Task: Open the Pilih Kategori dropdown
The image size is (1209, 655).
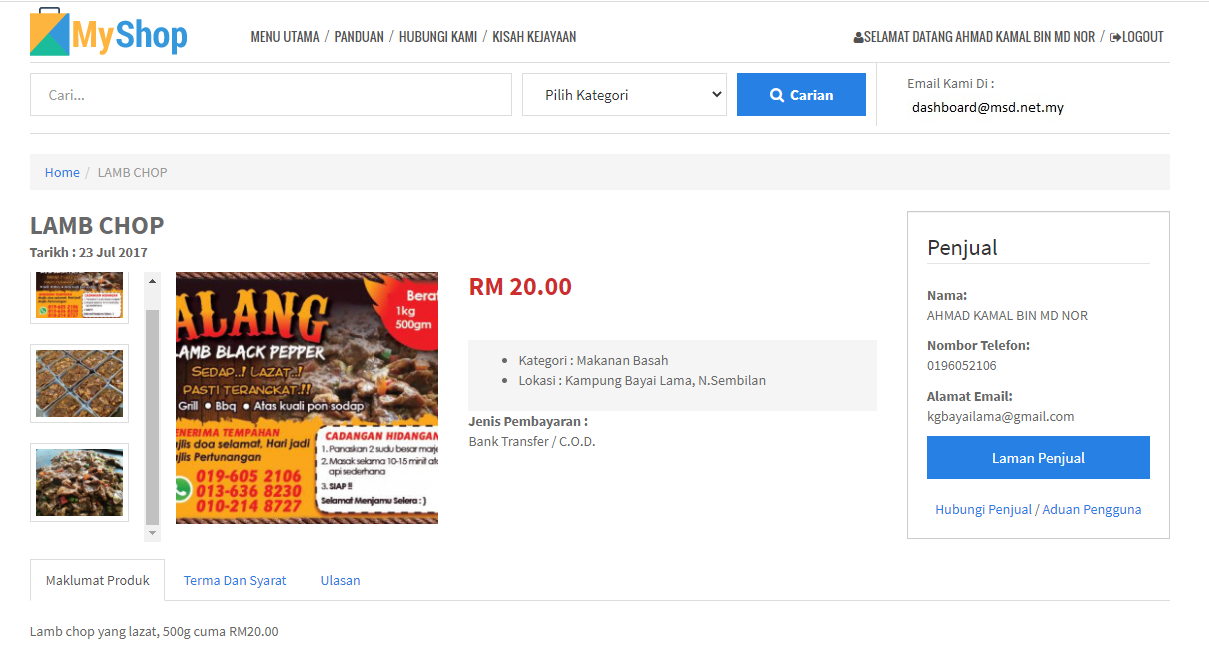Action: (624, 95)
